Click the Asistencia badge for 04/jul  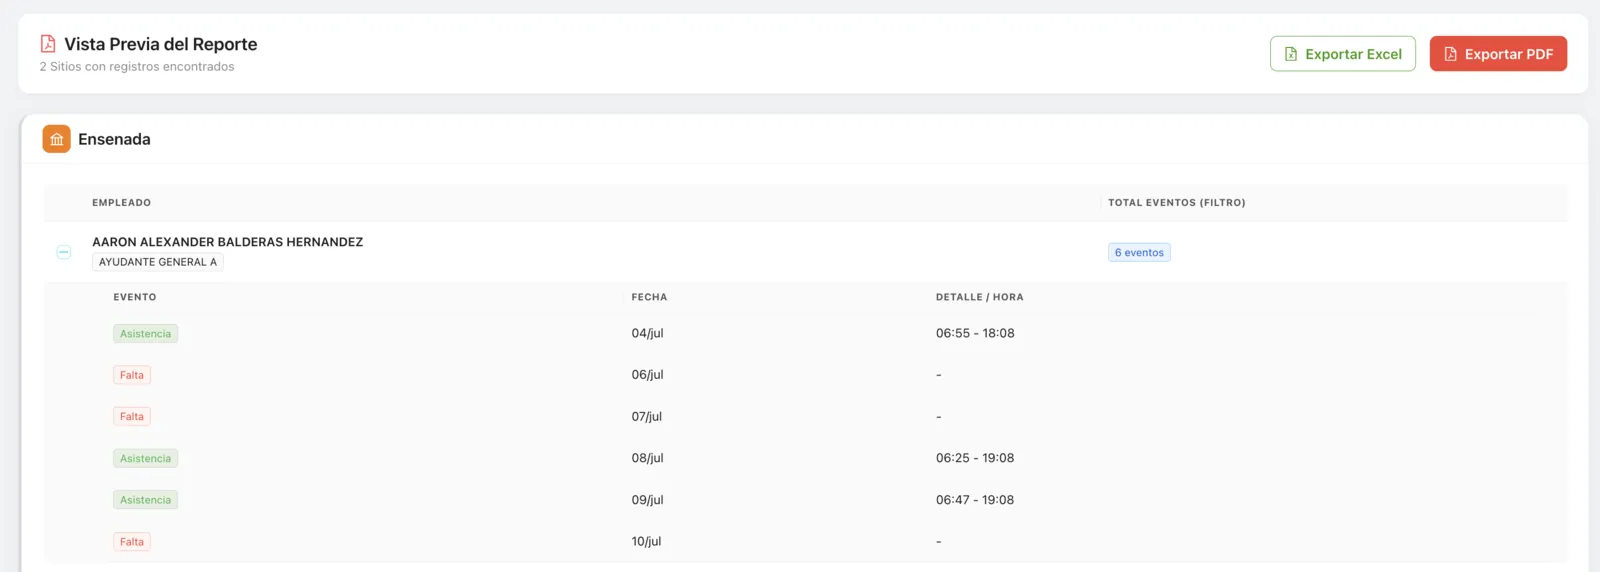click(146, 334)
